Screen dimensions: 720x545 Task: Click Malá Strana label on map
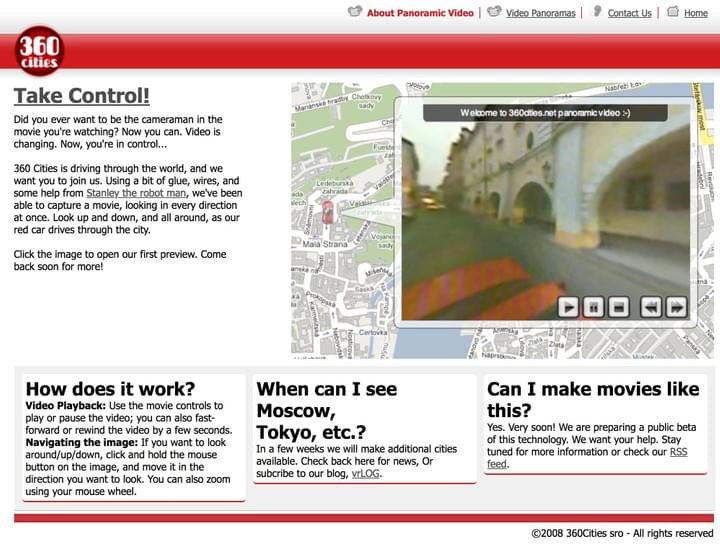click(x=325, y=244)
